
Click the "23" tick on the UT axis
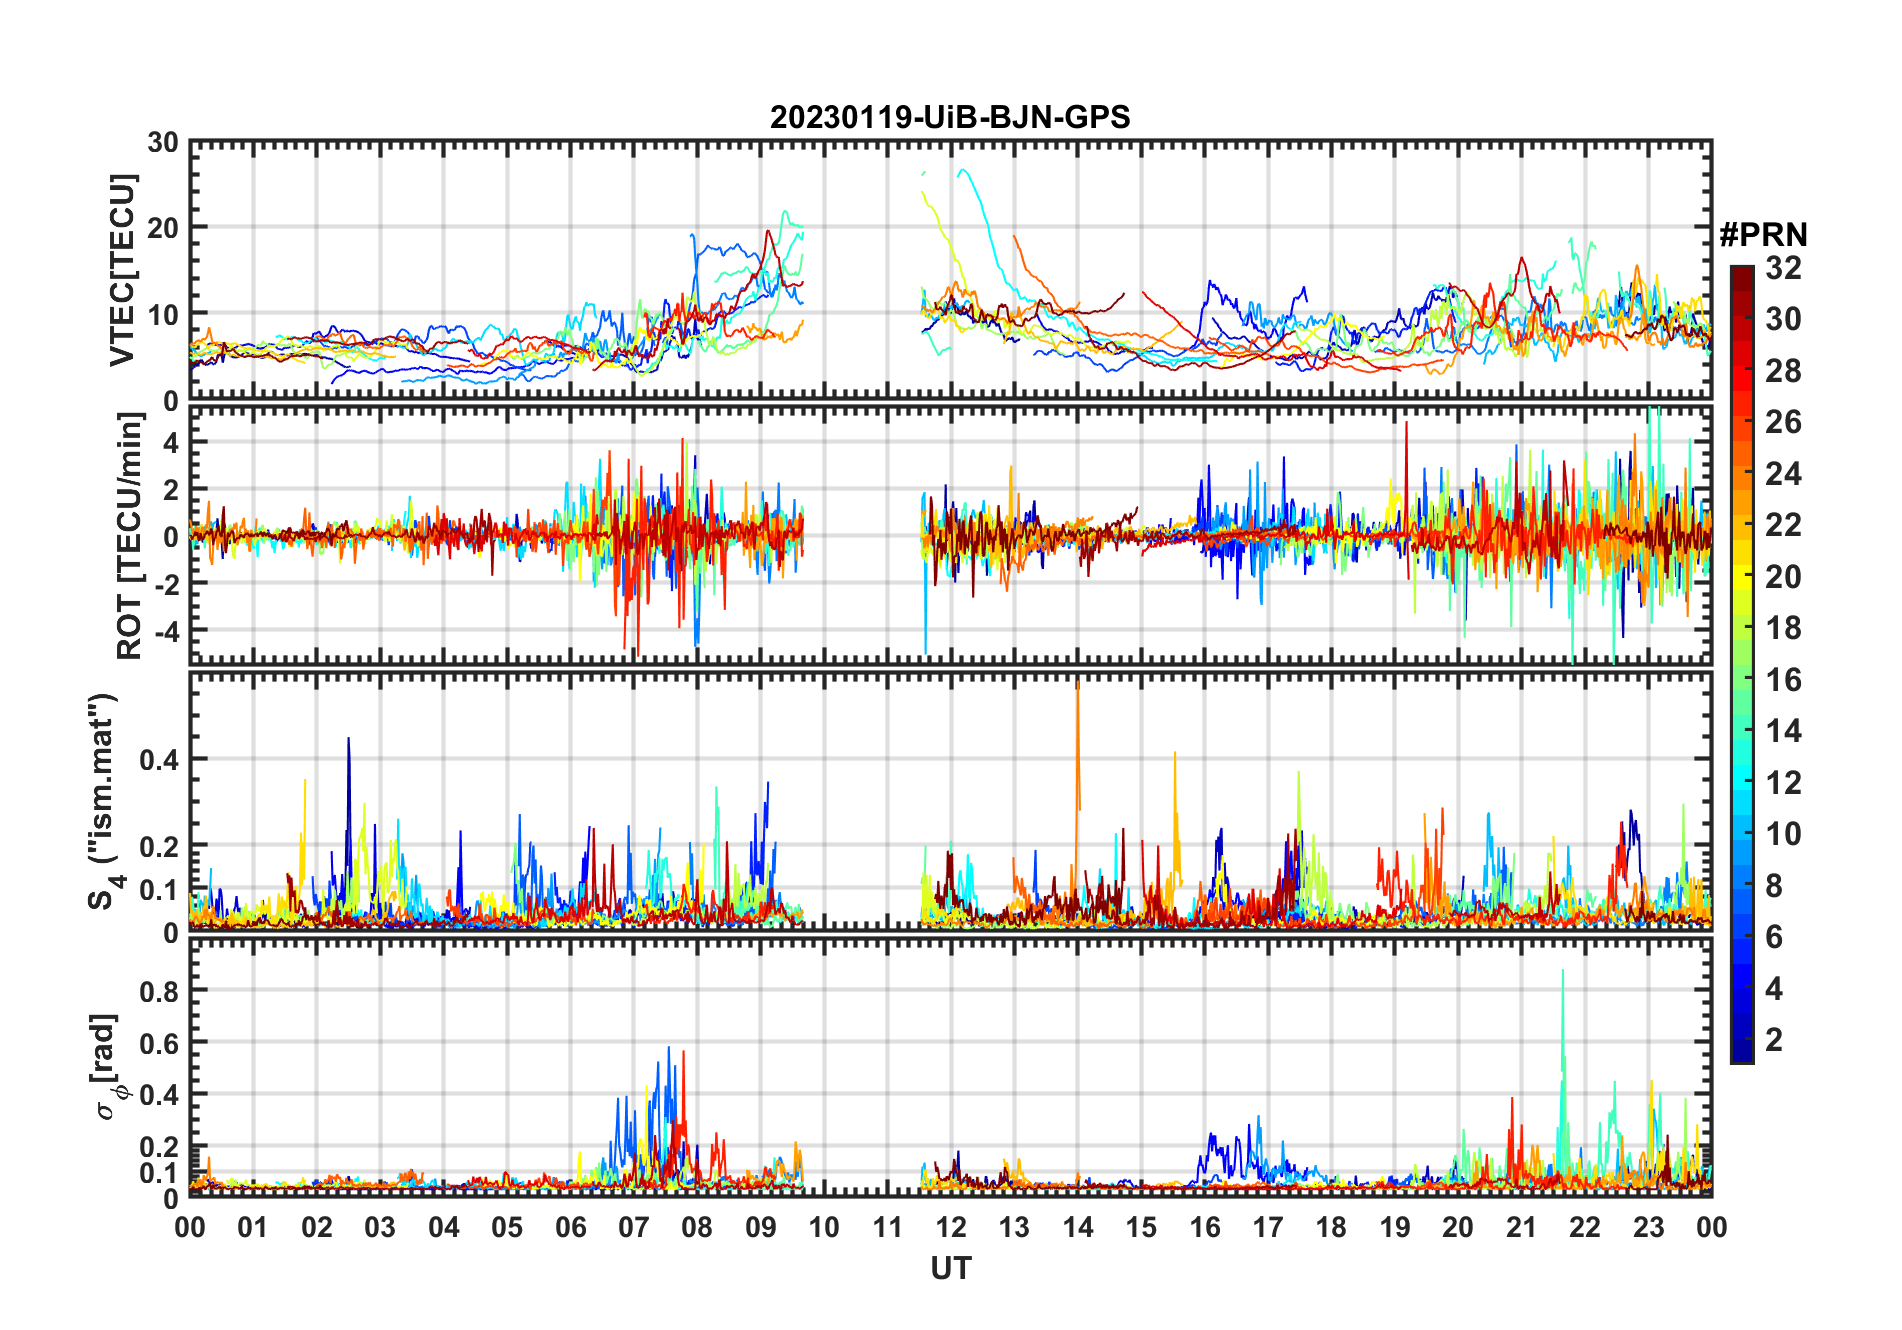[x=1649, y=1227]
